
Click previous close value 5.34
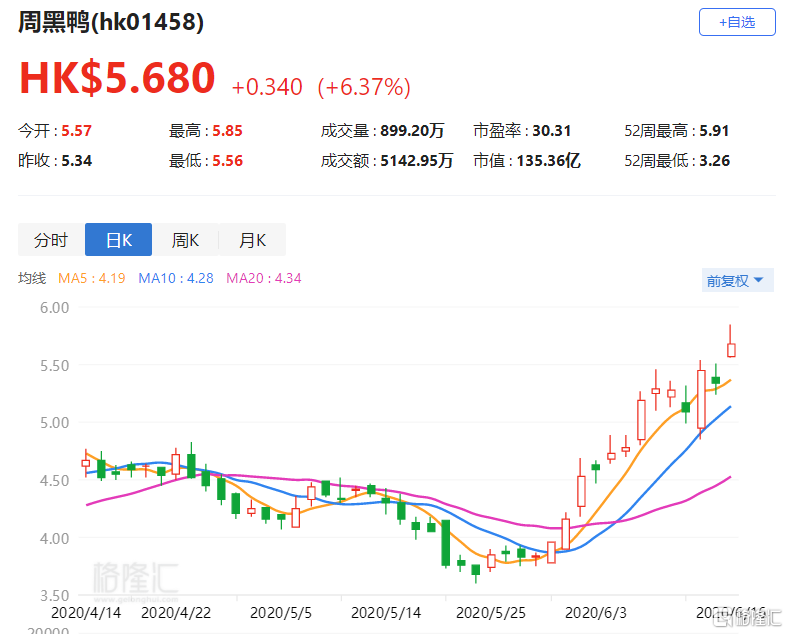76,161
